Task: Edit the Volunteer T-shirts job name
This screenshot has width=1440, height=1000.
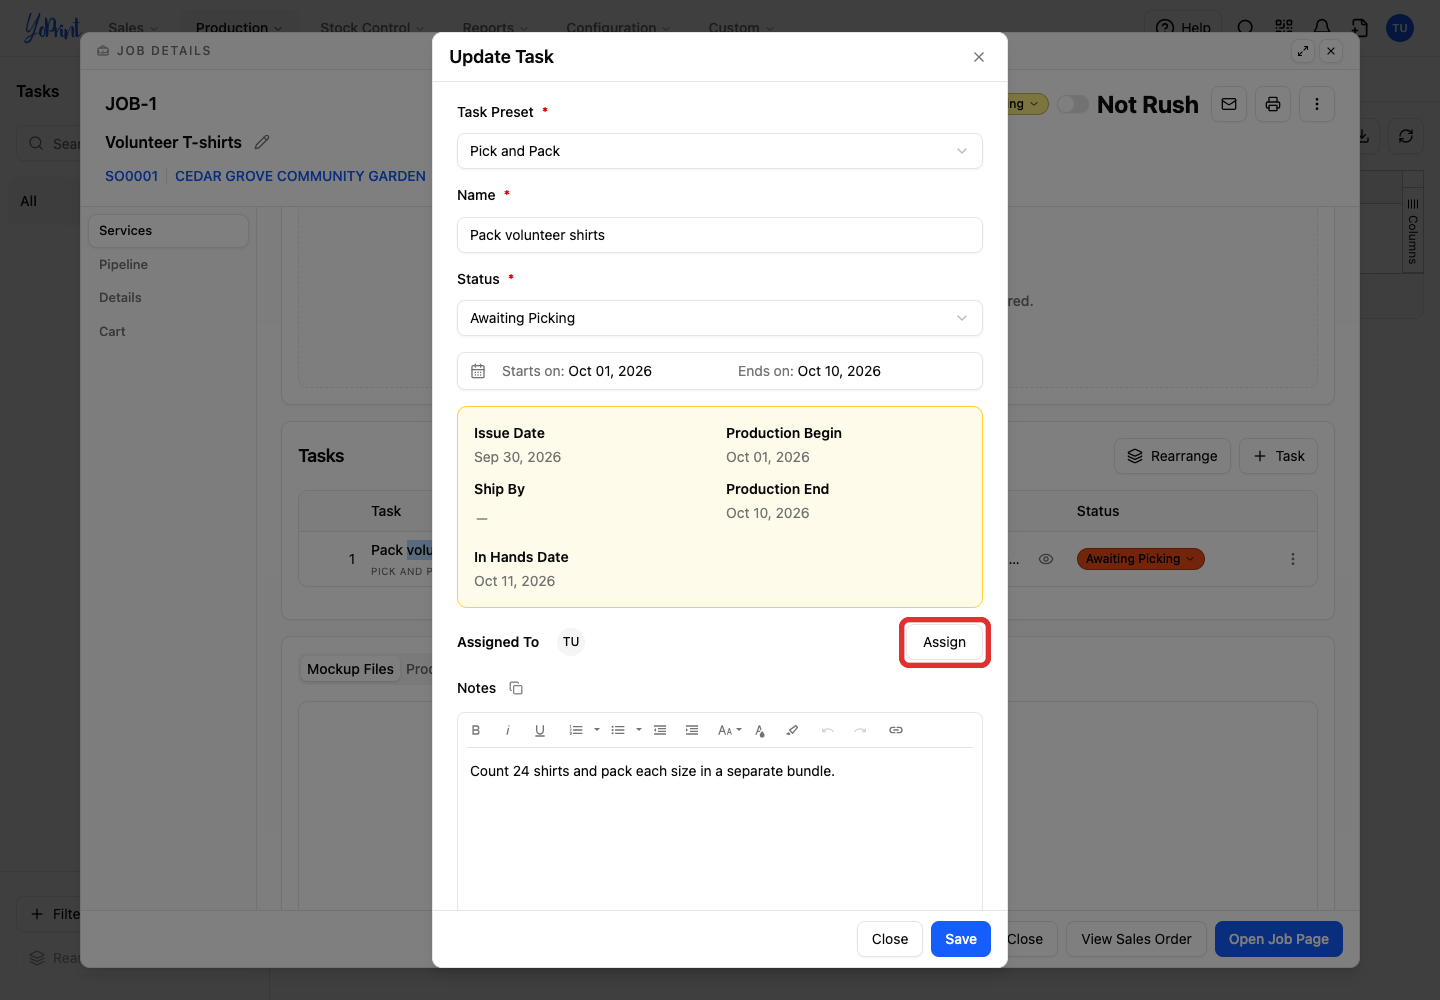Action: point(262,142)
